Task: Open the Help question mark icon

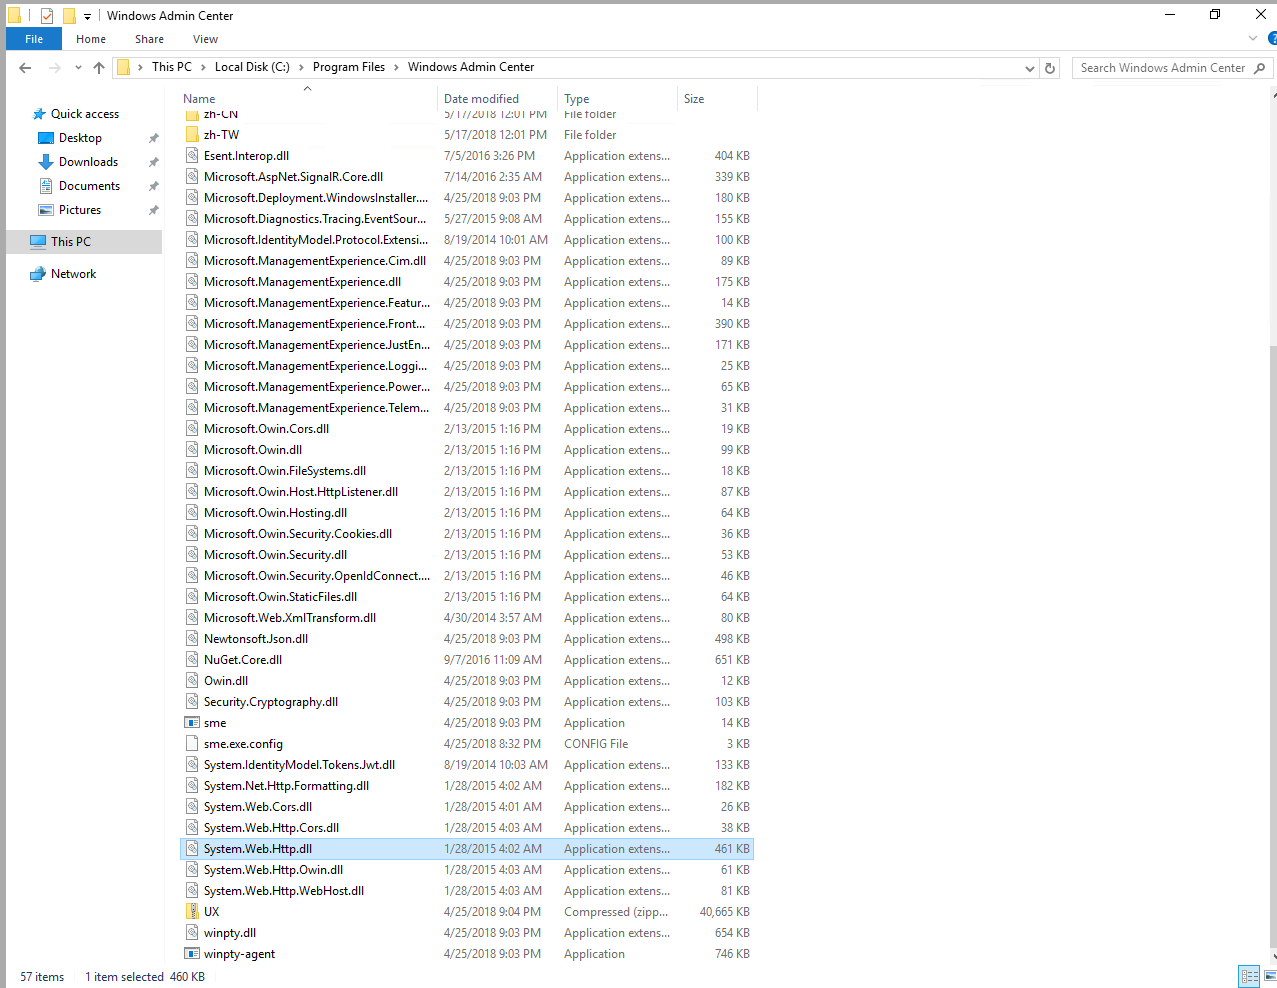Action: click(x=1272, y=39)
